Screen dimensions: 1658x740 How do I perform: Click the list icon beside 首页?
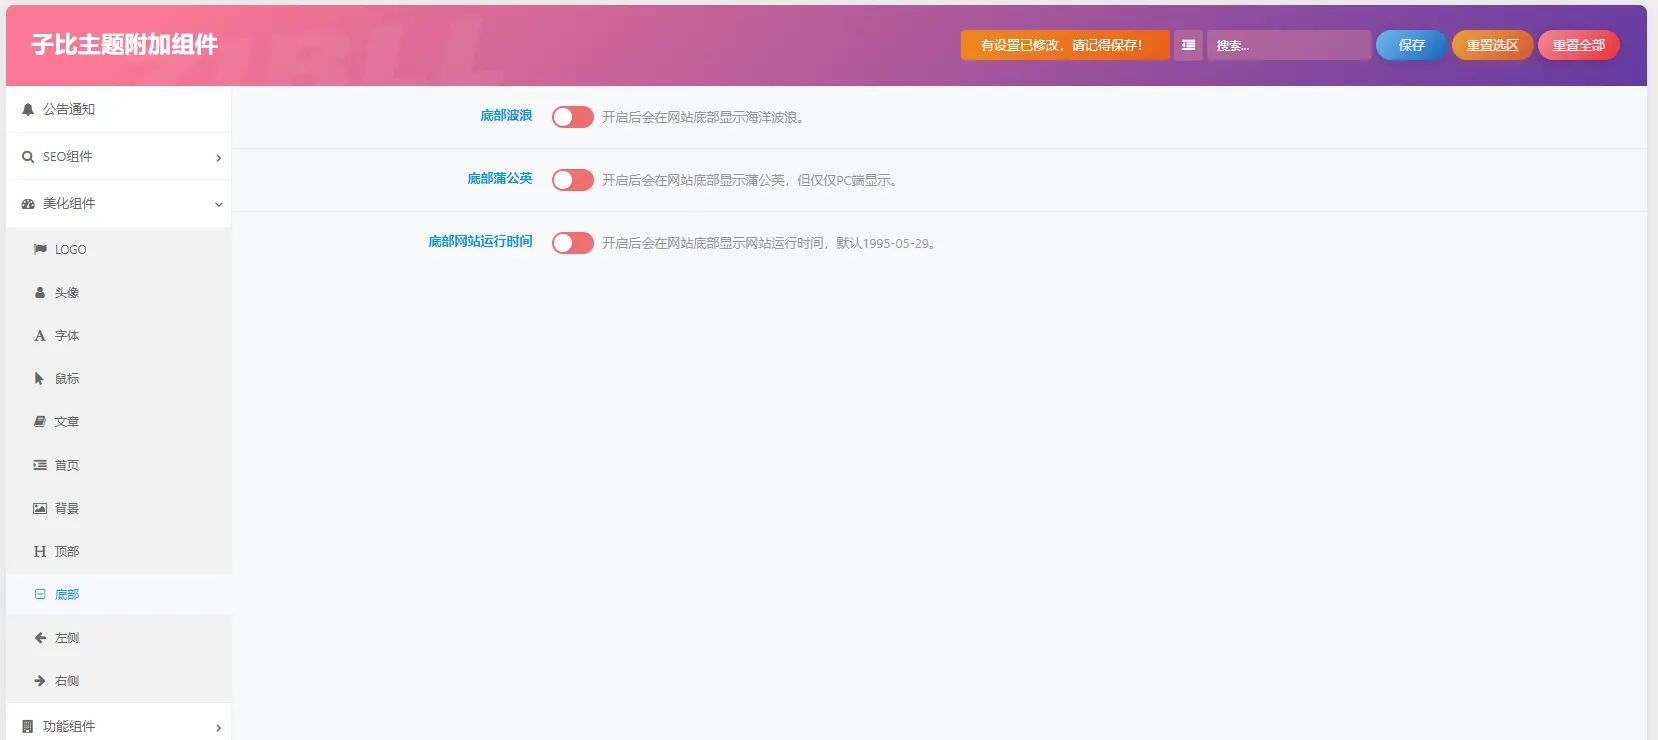pos(40,465)
